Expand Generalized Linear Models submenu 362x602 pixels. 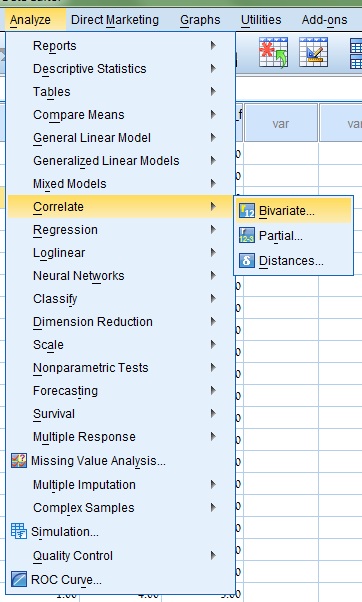pos(121,160)
